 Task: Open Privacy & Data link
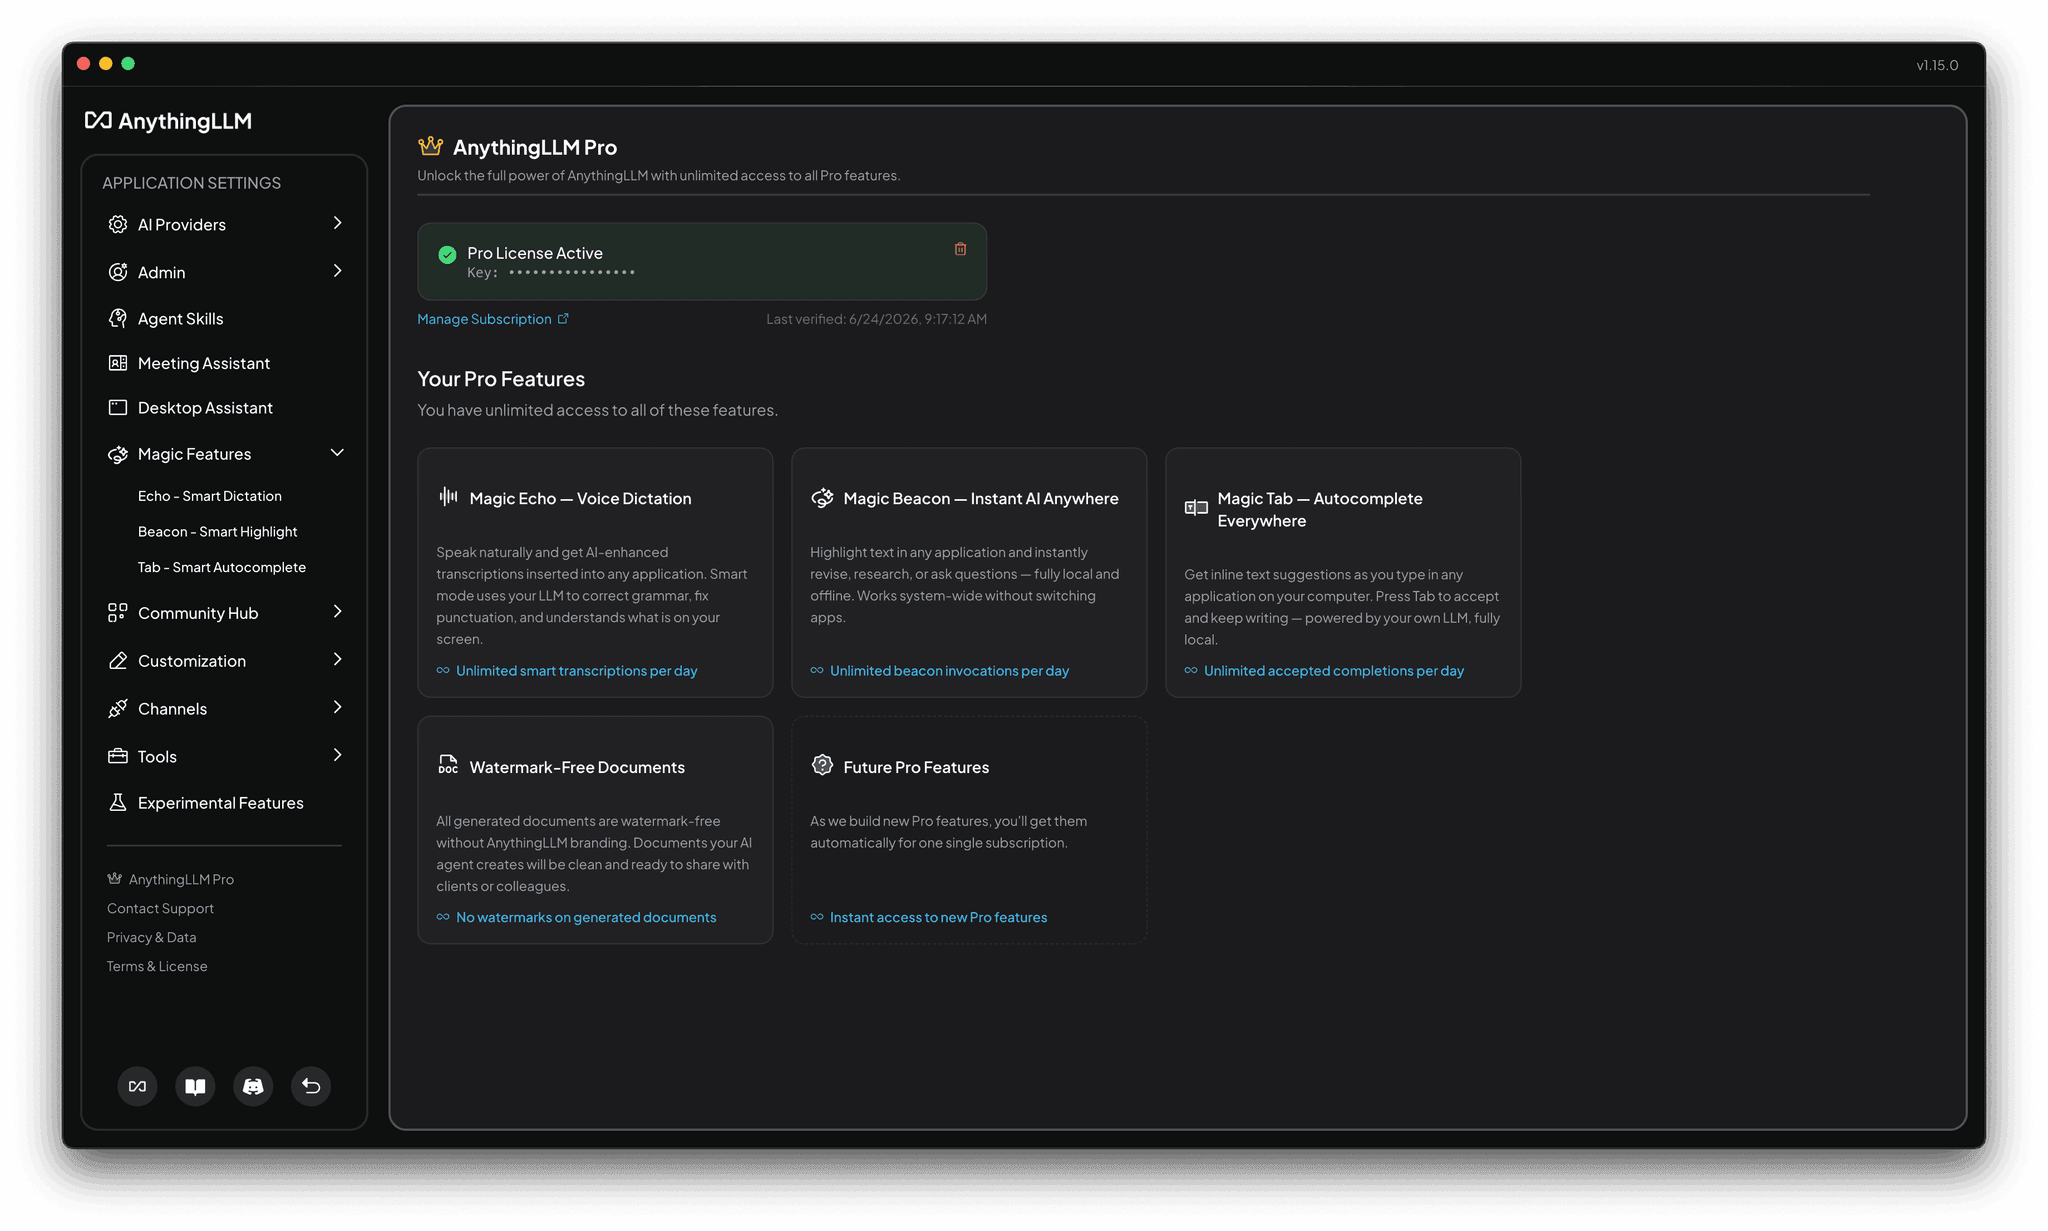coord(151,937)
